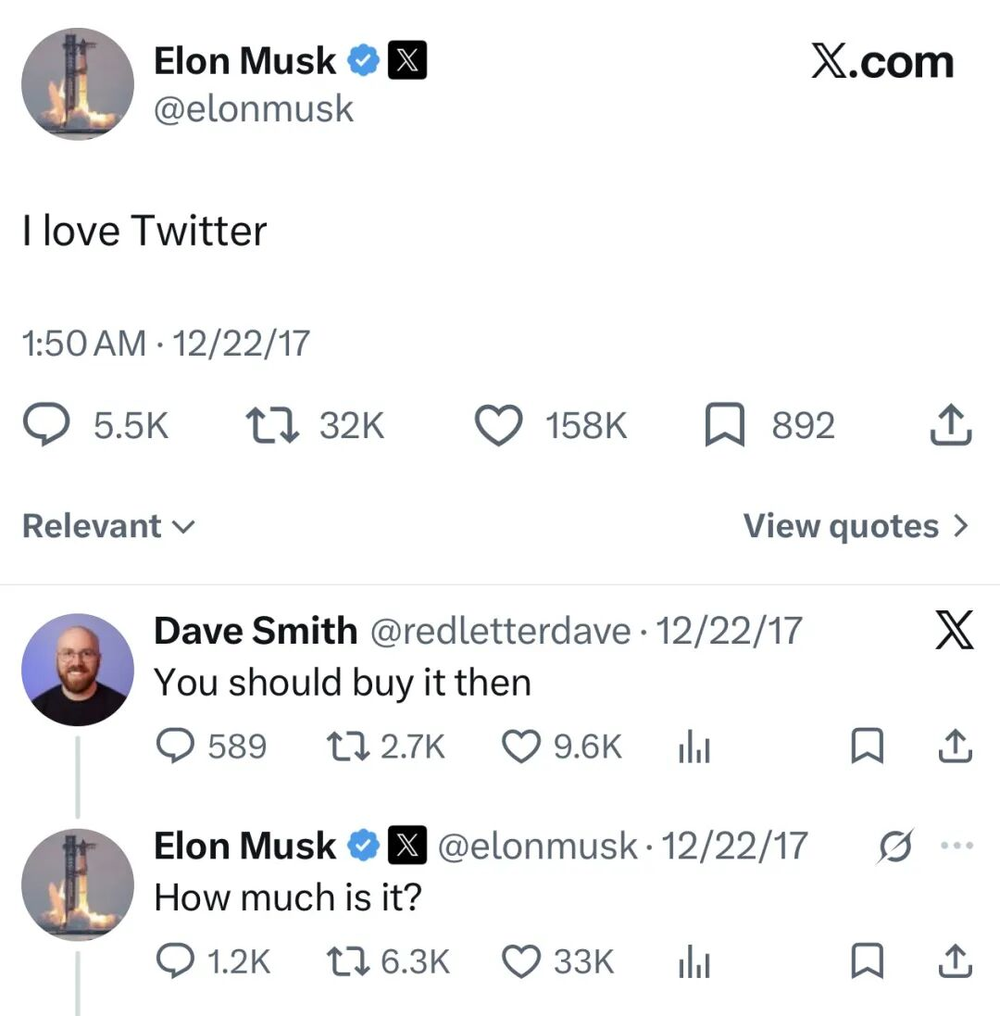Repost the main post showing 32K reposts
The width and height of the screenshot is (1000, 1016).
tap(272, 426)
